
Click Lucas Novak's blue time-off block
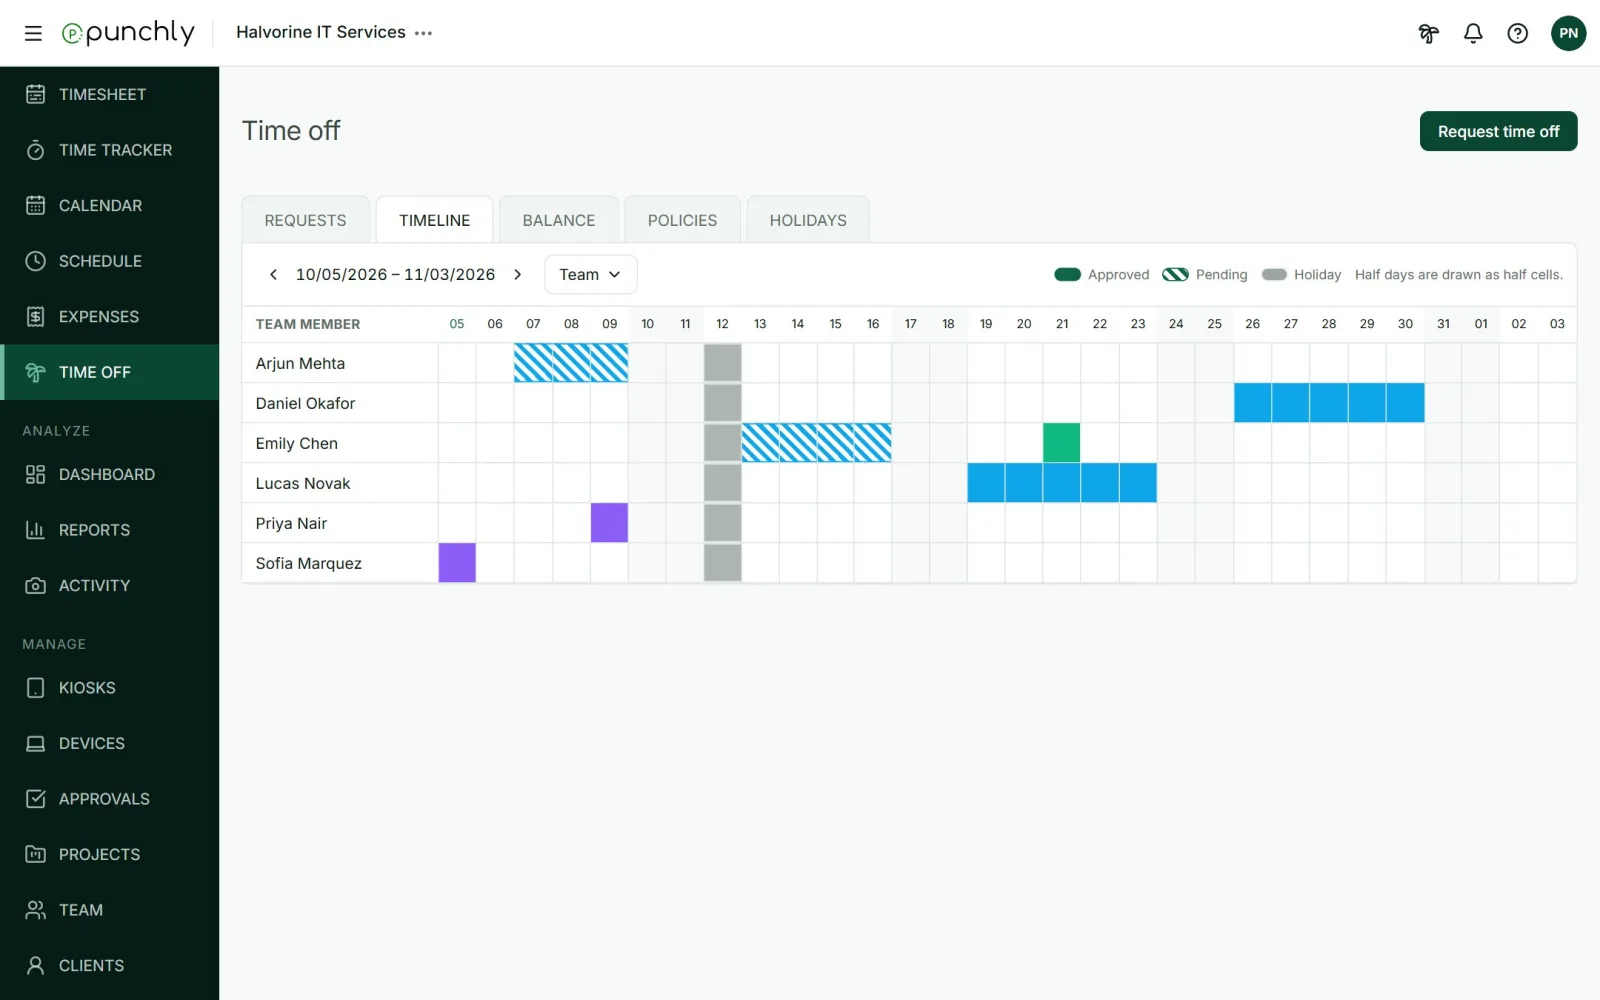[1062, 483]
